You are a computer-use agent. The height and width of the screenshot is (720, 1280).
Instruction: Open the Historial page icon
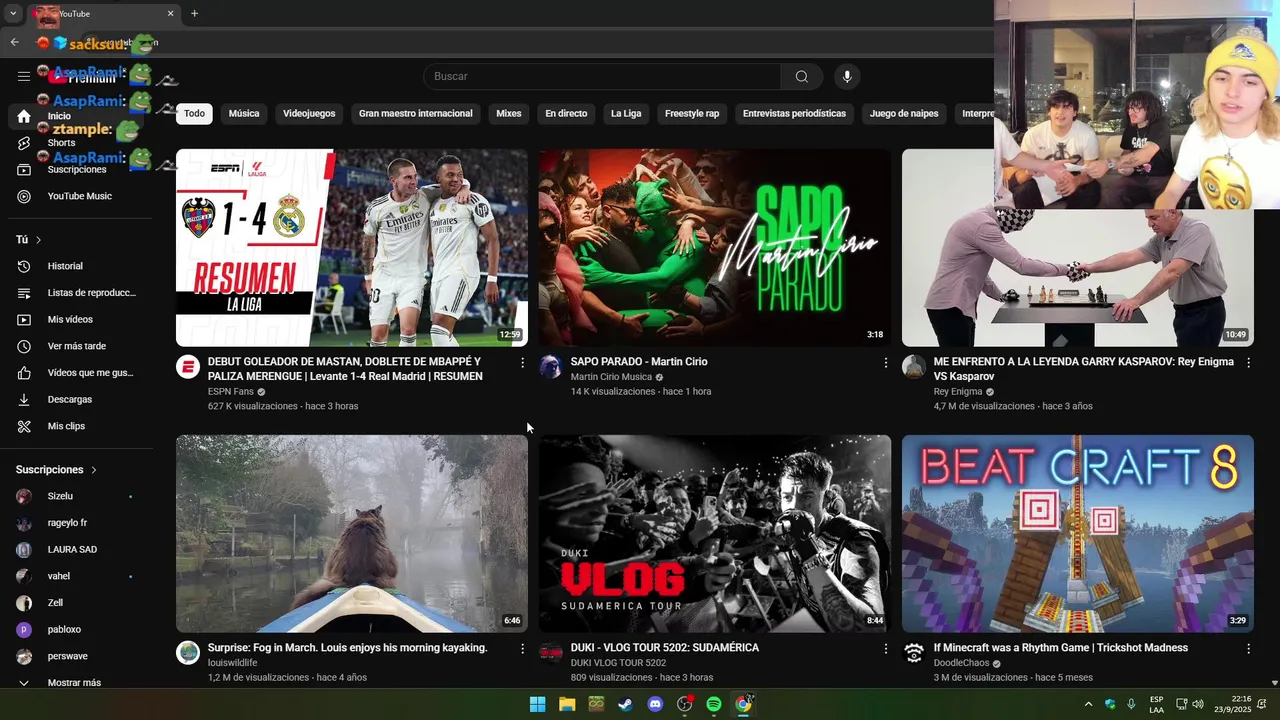coord(24,266)
